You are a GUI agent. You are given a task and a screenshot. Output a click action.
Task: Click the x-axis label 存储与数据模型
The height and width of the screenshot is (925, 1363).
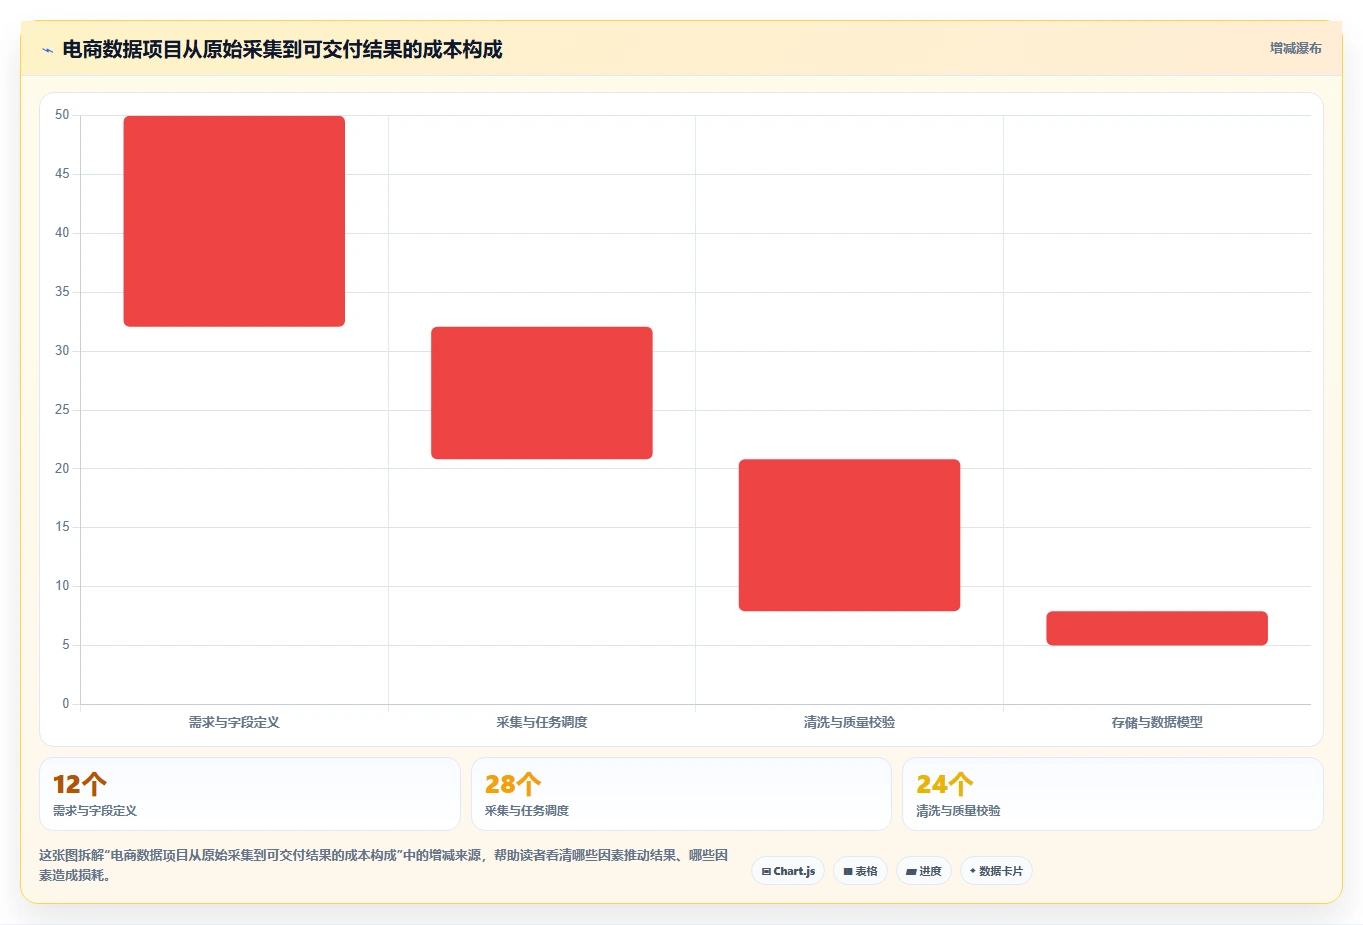(x=1157, y=722)
